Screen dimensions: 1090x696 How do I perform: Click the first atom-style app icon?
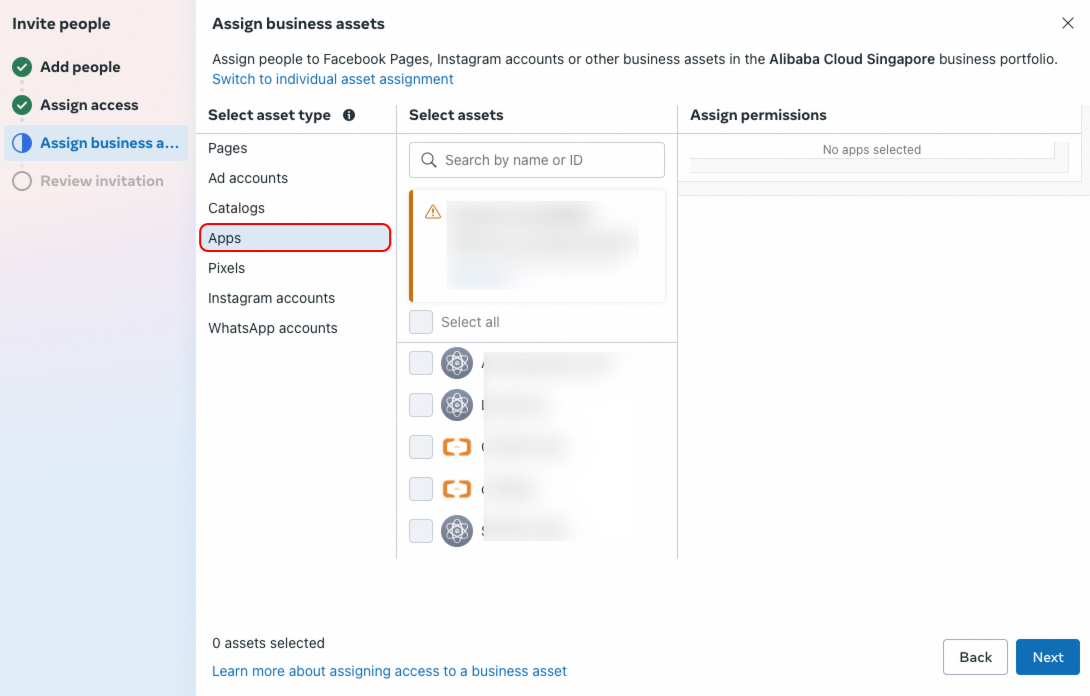(x=457, y=363)
